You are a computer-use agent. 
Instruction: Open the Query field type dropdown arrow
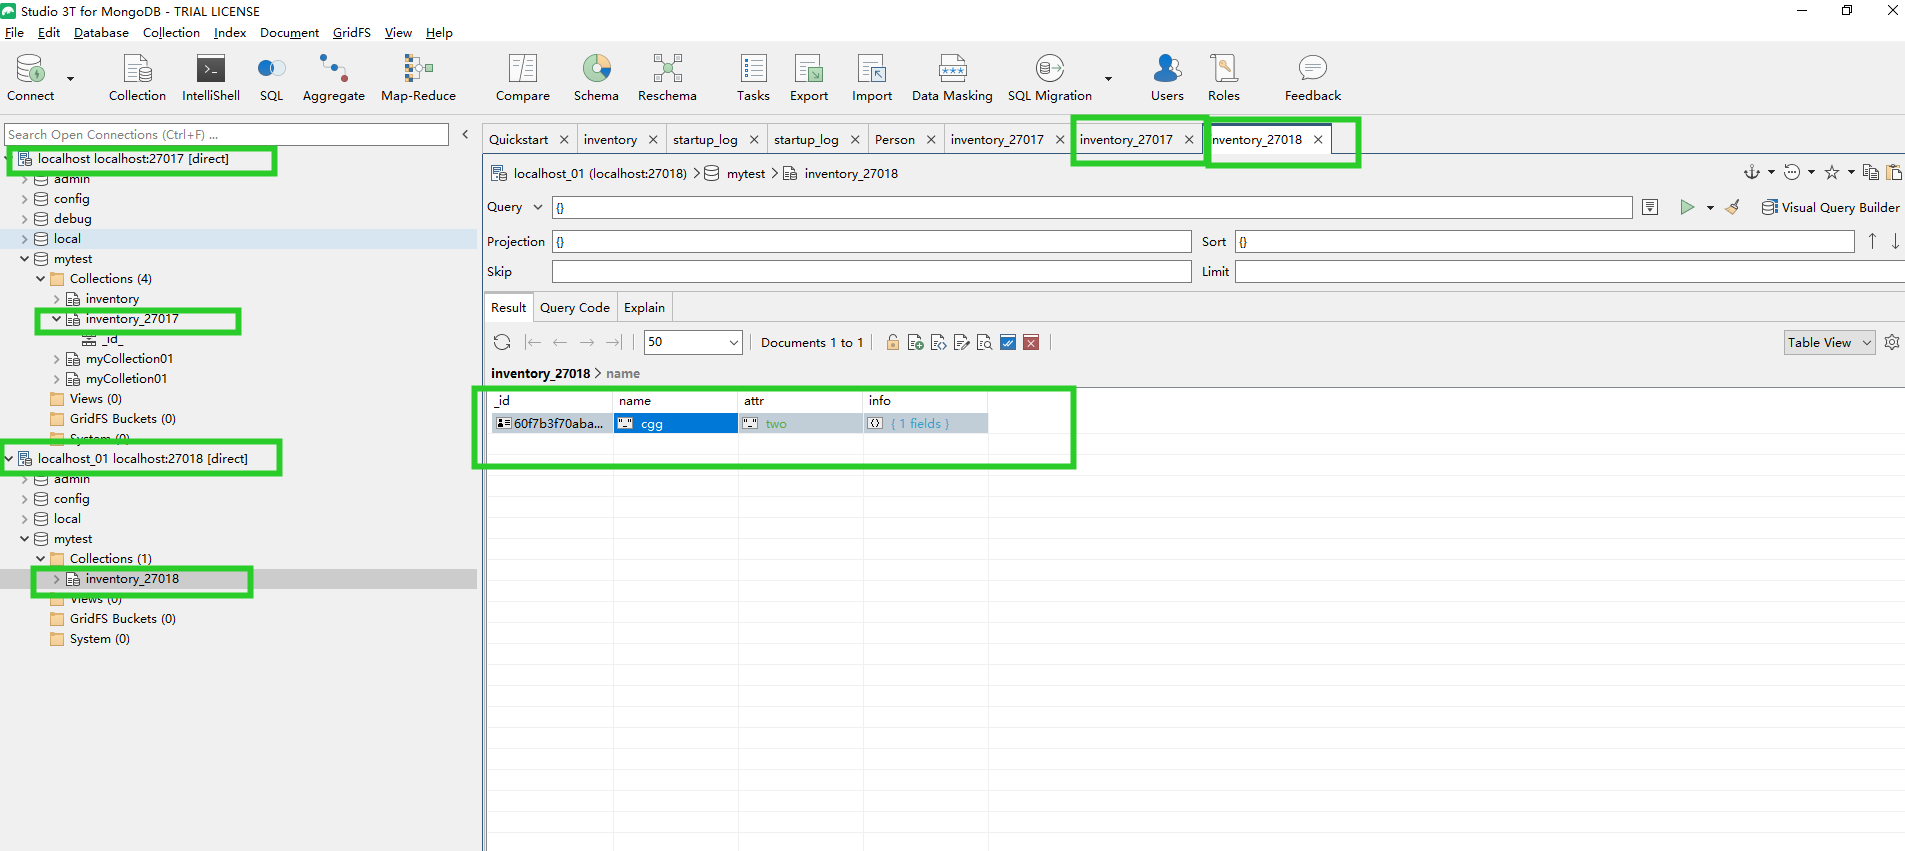pos(537,207)
